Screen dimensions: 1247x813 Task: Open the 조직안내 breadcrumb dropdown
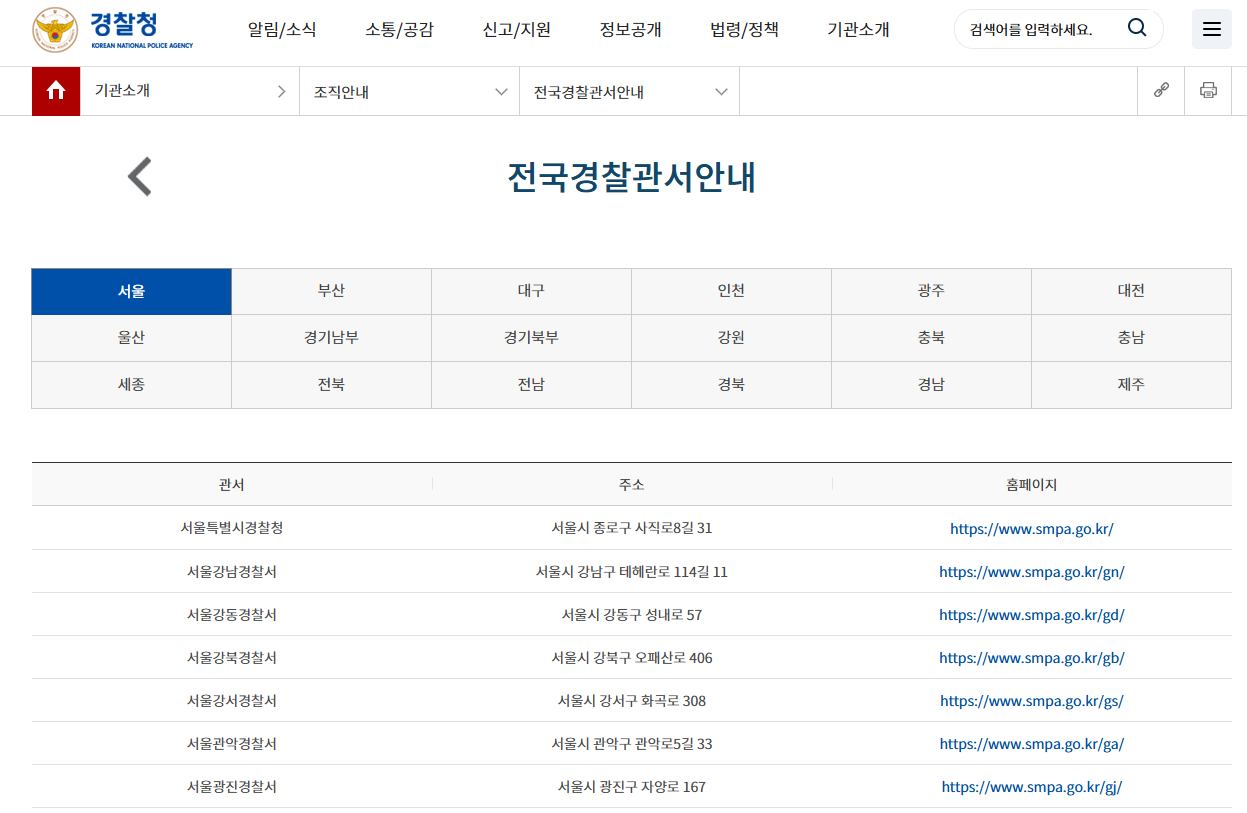pyautogui.click(x=409, y=91)
